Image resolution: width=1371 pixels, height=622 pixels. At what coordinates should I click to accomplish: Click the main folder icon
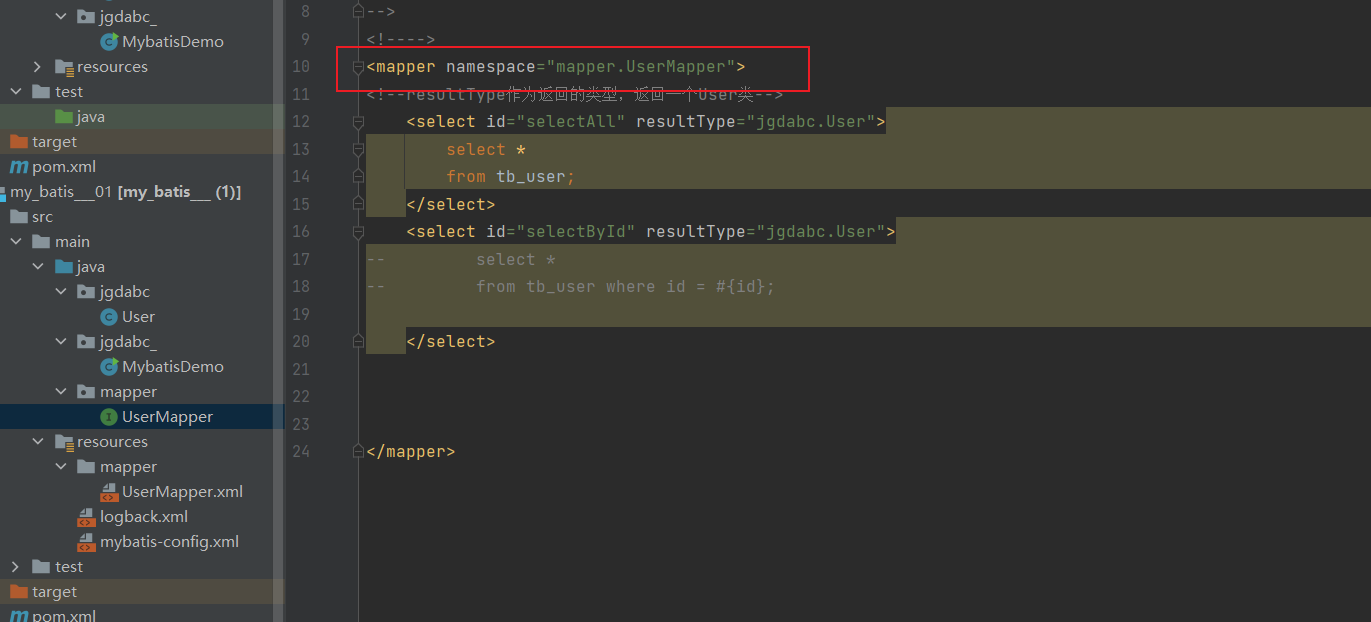pos(41,242)
